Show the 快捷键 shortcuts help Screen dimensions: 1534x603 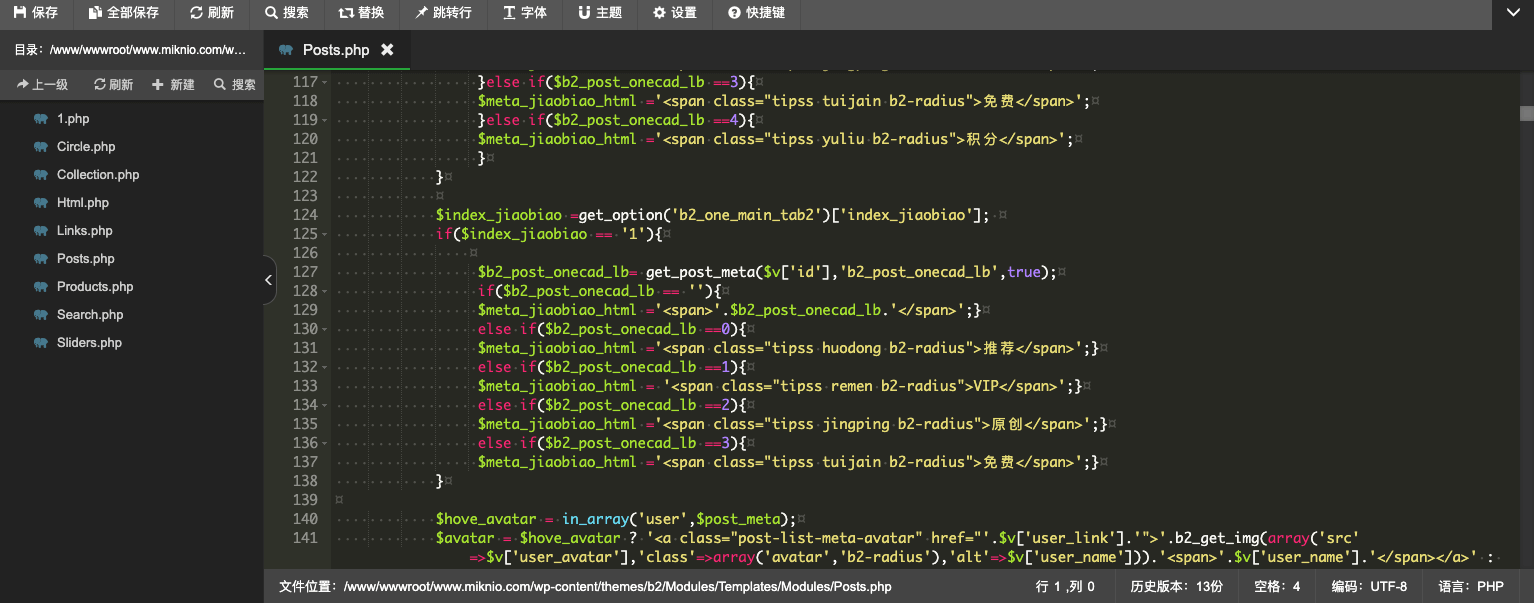[x=756, y=13]
